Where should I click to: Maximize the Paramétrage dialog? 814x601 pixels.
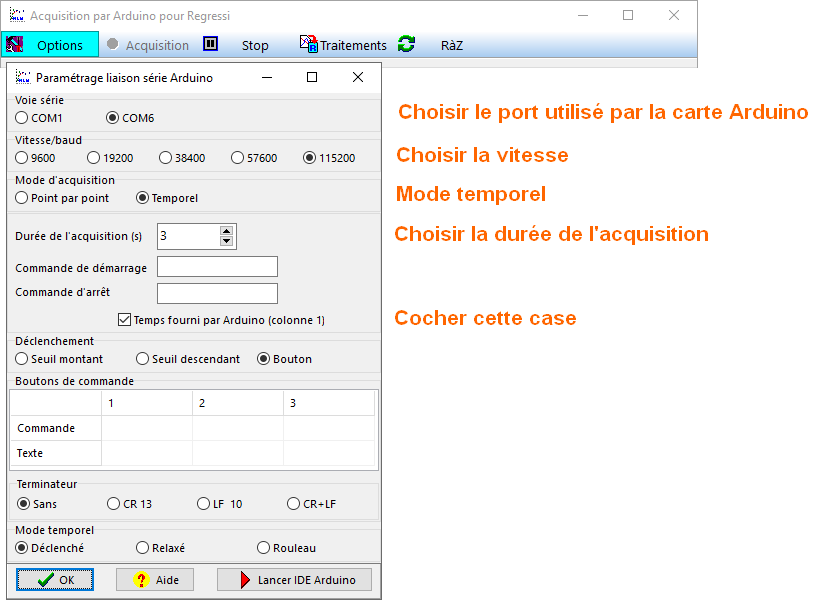point(312,77)
